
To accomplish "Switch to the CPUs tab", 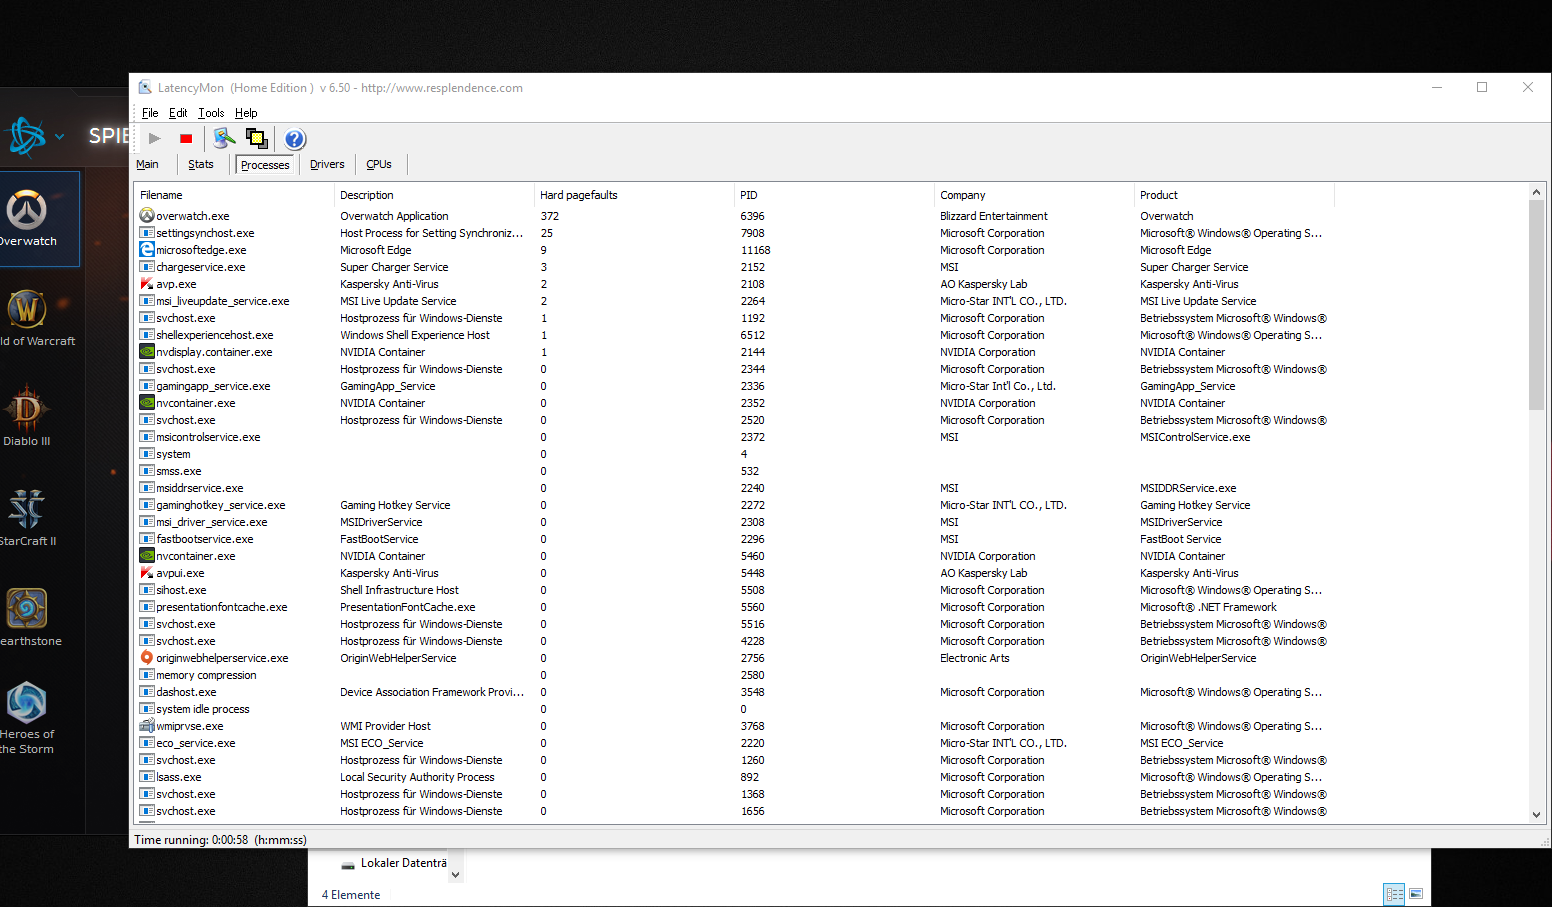I will pyautogui.click(x=379, y=164).
